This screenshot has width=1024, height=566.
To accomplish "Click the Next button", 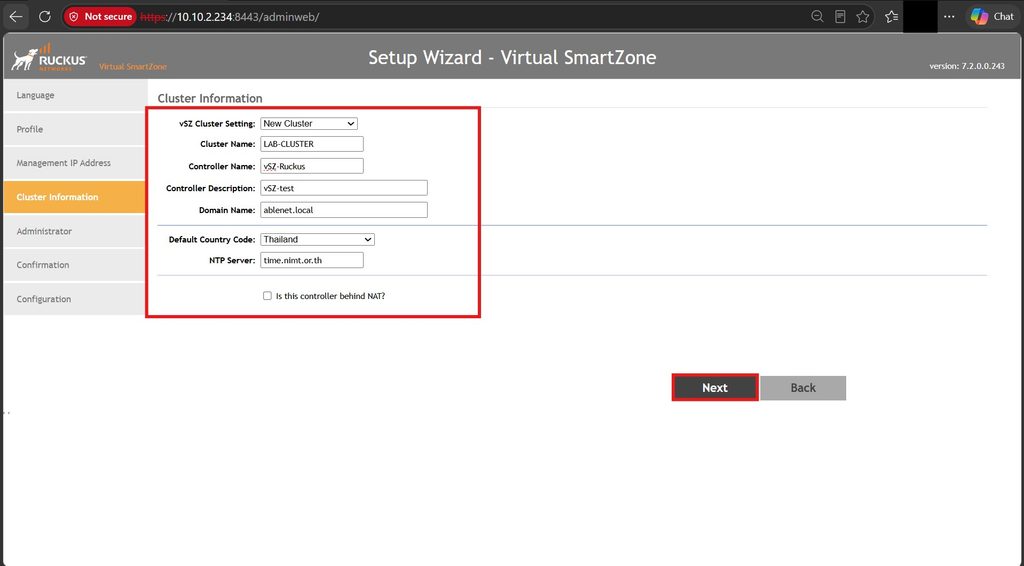I will [x=715, y=388].
